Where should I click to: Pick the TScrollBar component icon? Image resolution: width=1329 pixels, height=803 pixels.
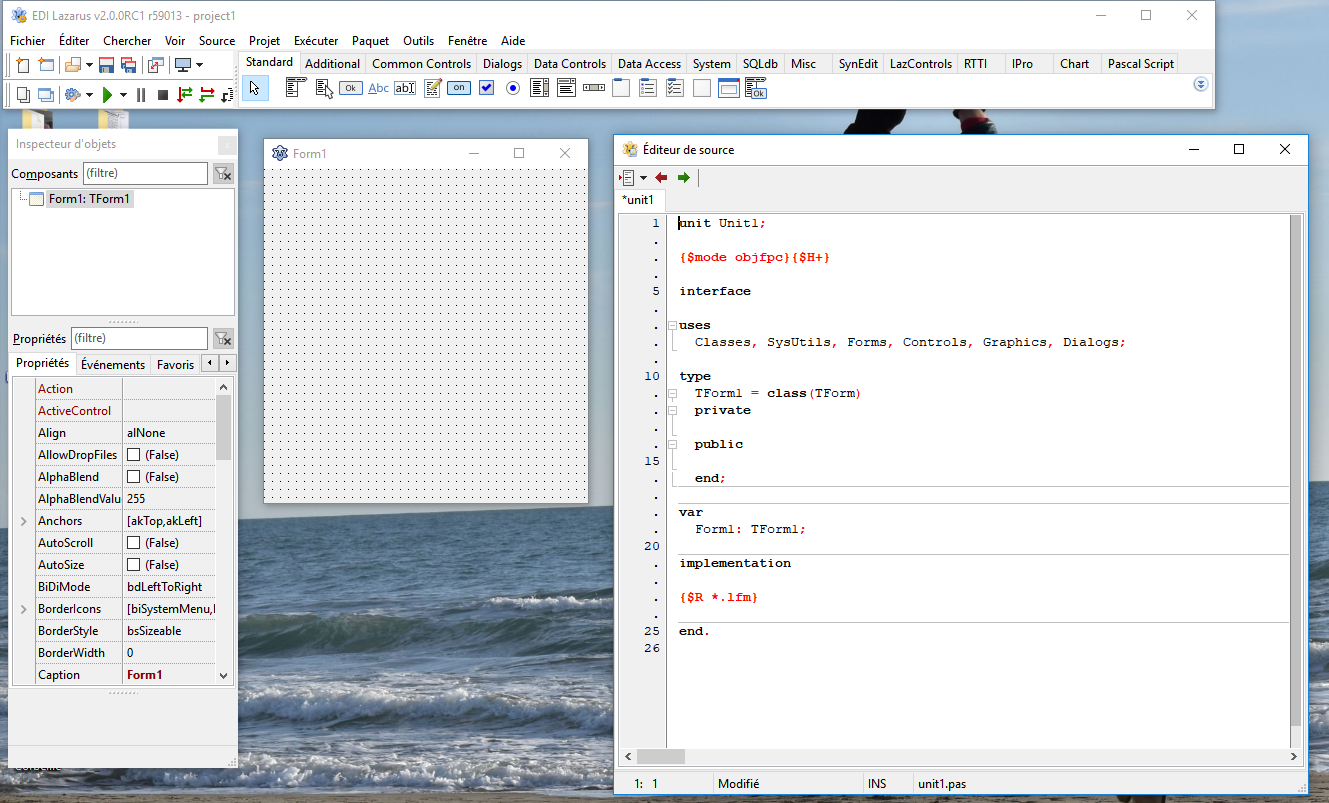pos(594,88)
